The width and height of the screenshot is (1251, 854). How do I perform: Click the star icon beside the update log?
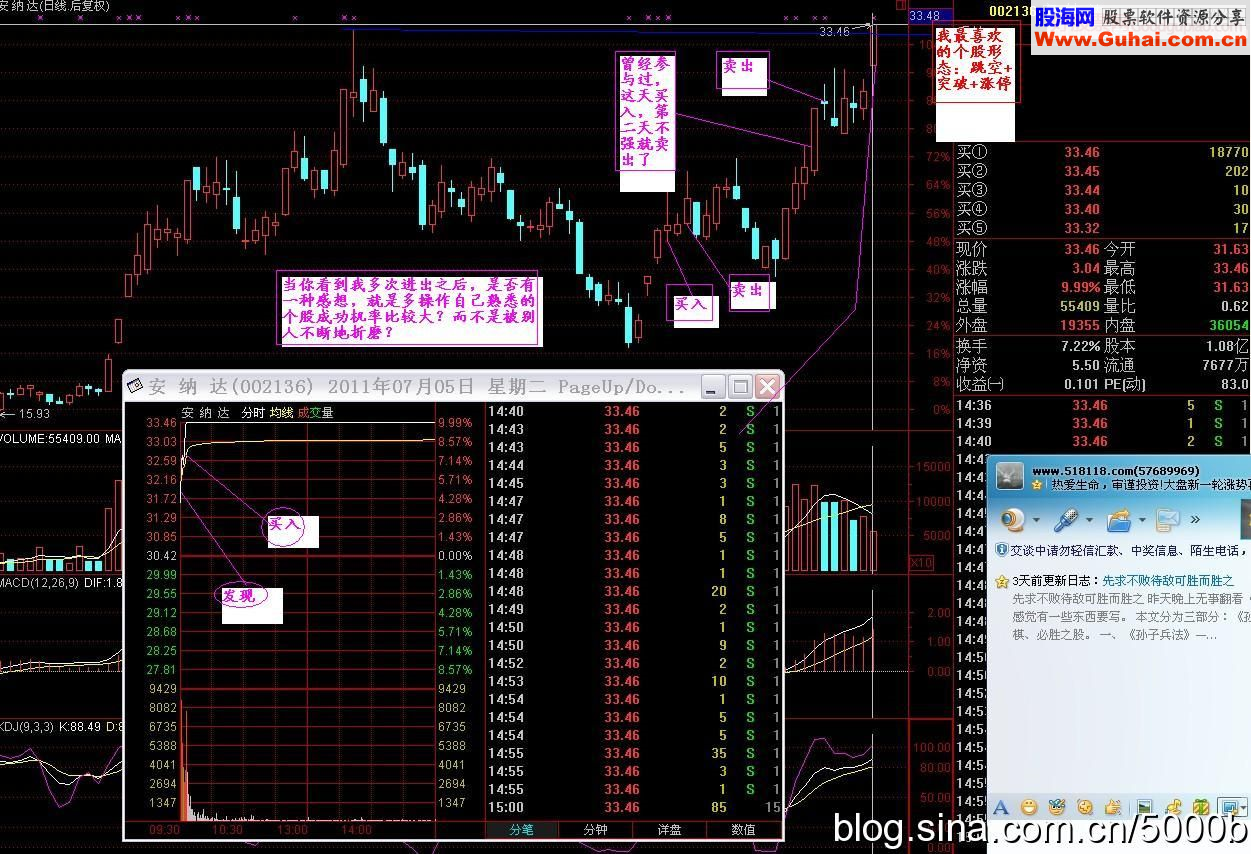pyautogui.click(x=1001, y=581)
